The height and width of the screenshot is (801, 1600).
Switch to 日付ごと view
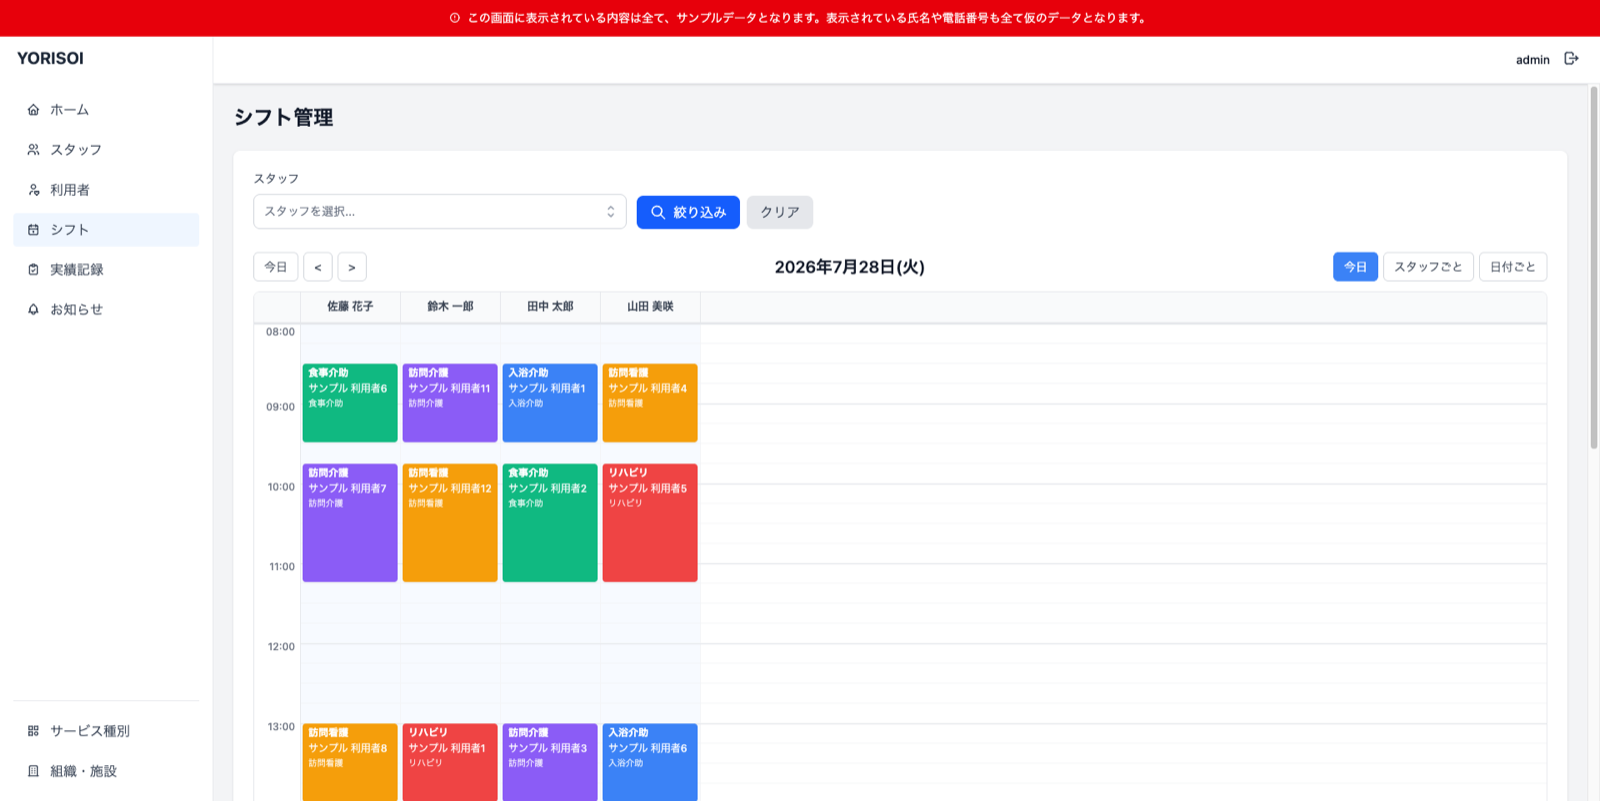[1513, 267]
